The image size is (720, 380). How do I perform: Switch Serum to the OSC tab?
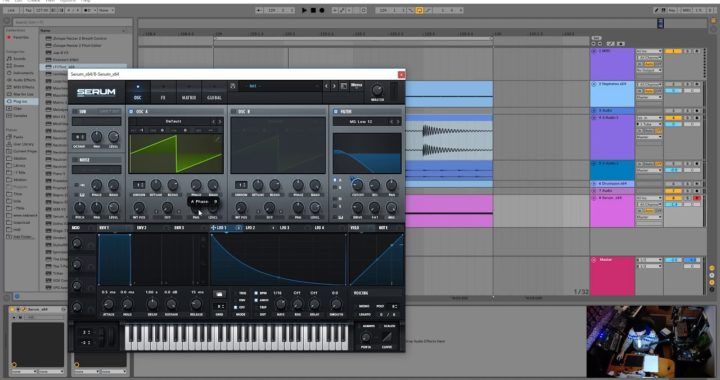coord(137,92)
